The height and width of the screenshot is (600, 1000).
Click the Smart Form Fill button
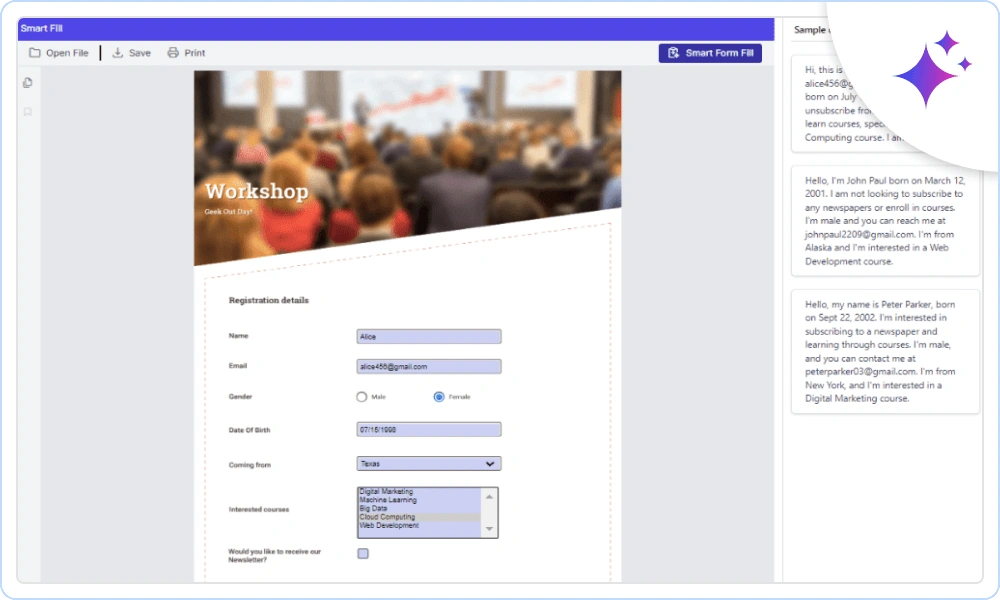point(710,52)
